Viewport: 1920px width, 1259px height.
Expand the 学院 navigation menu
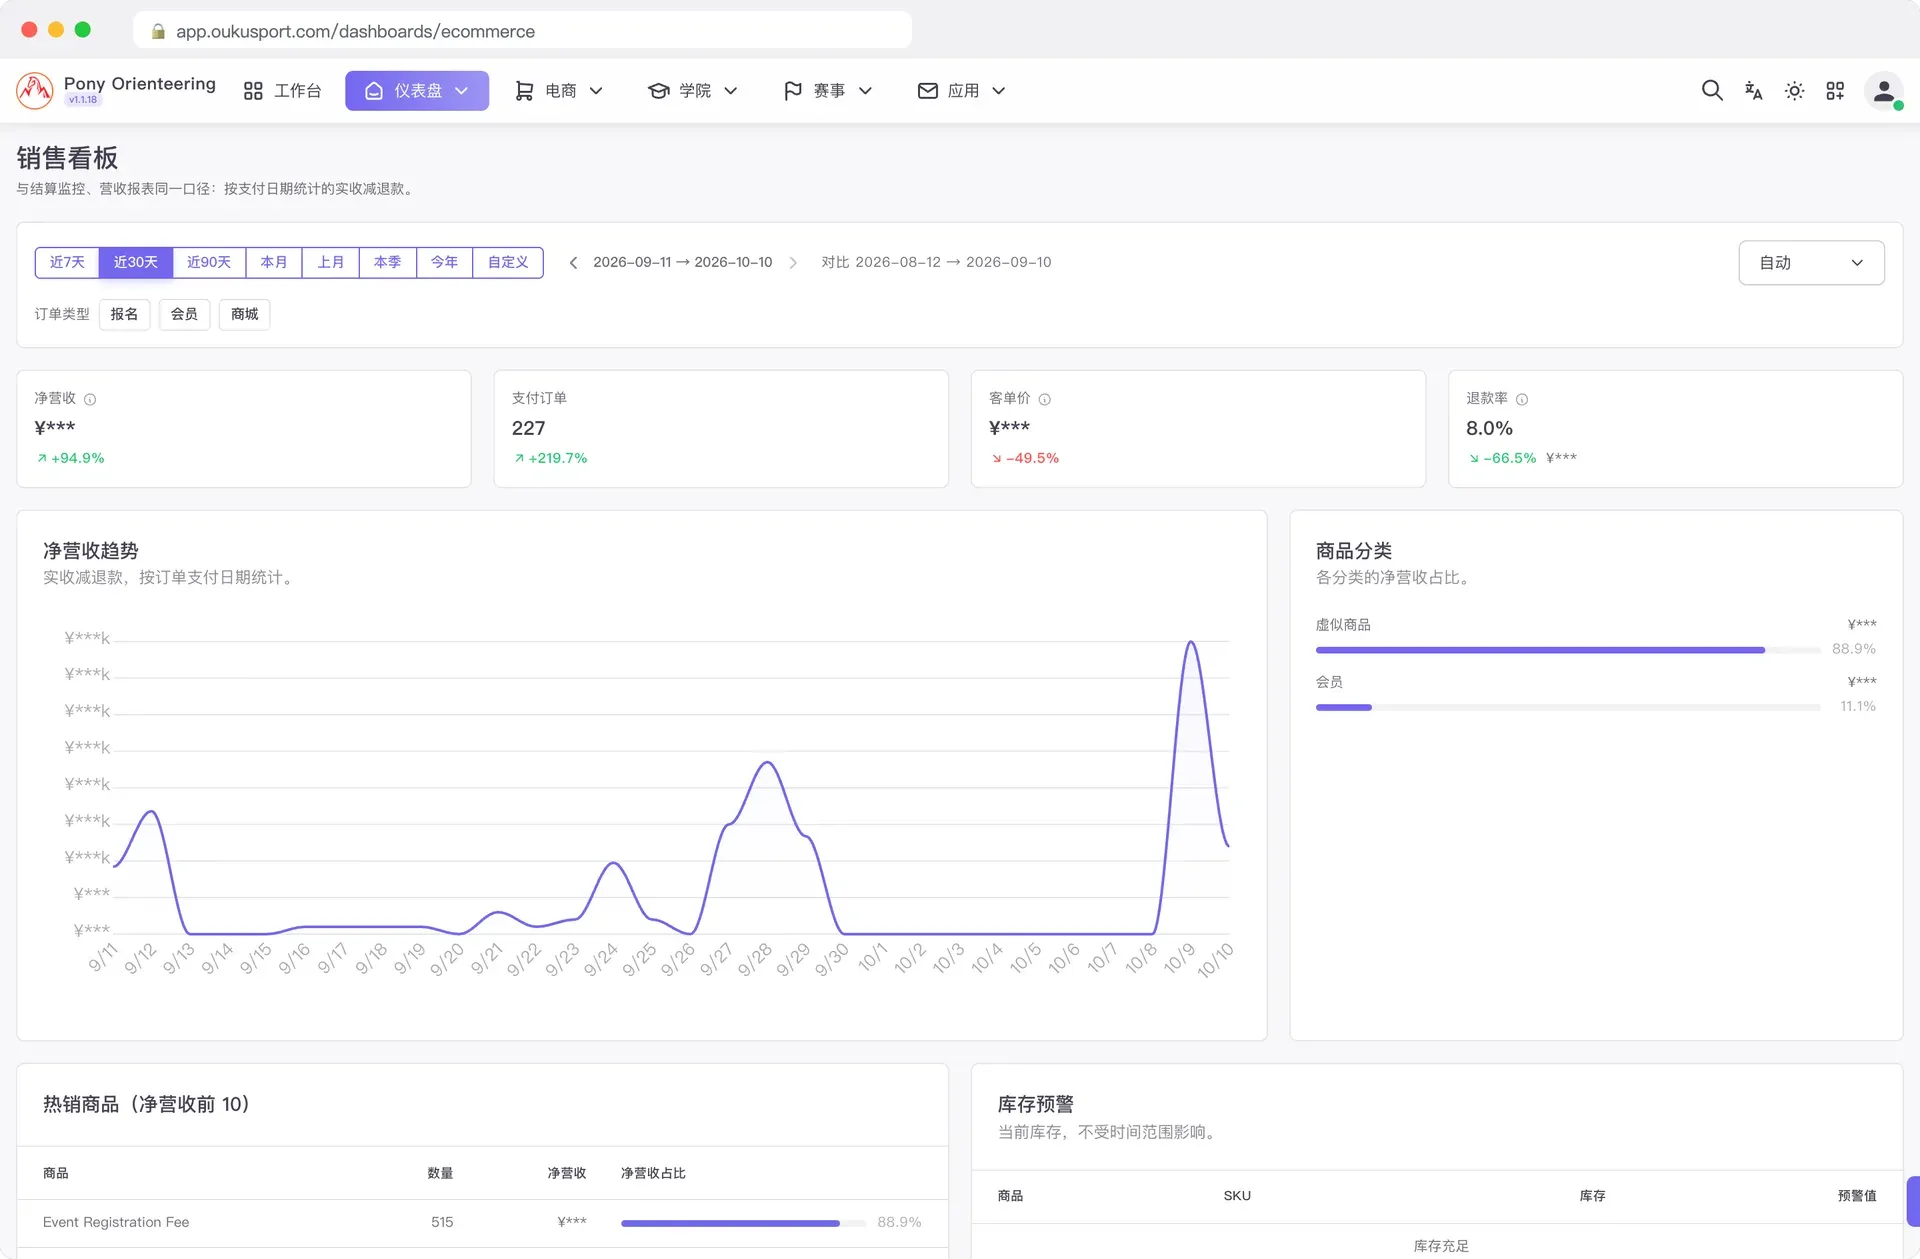click(693, 90)
